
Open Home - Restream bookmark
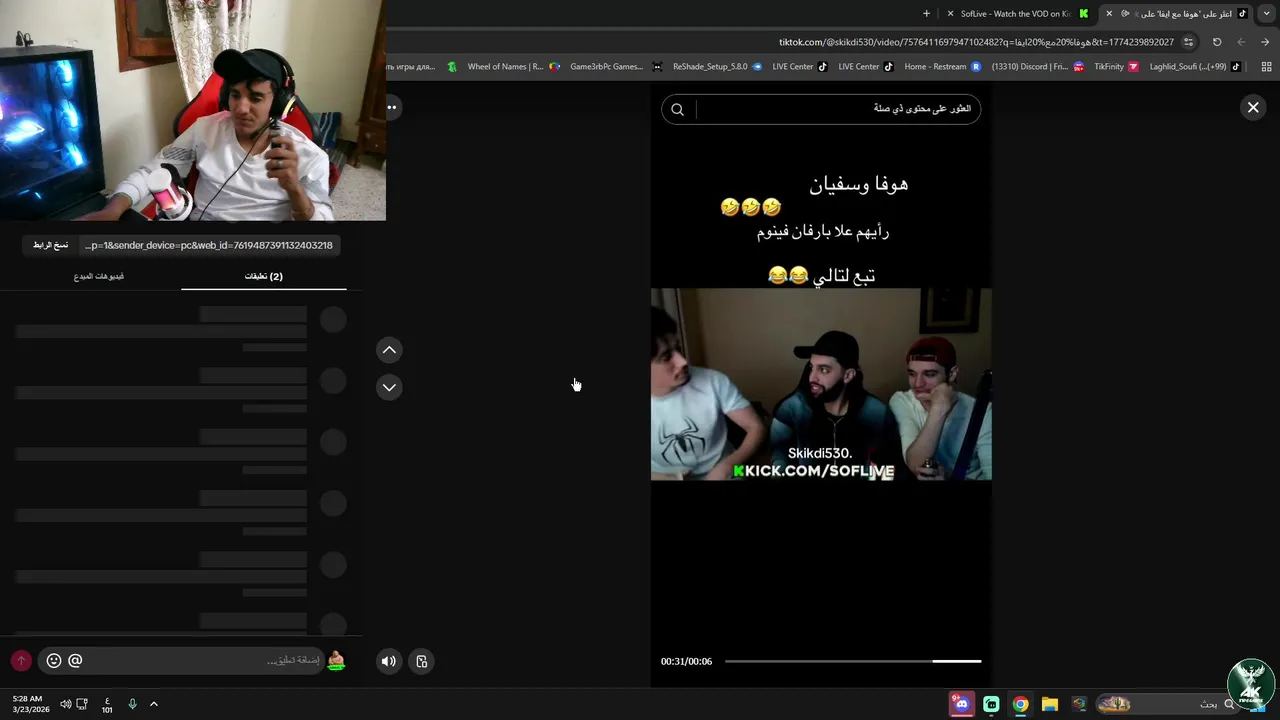pos(942,67)
